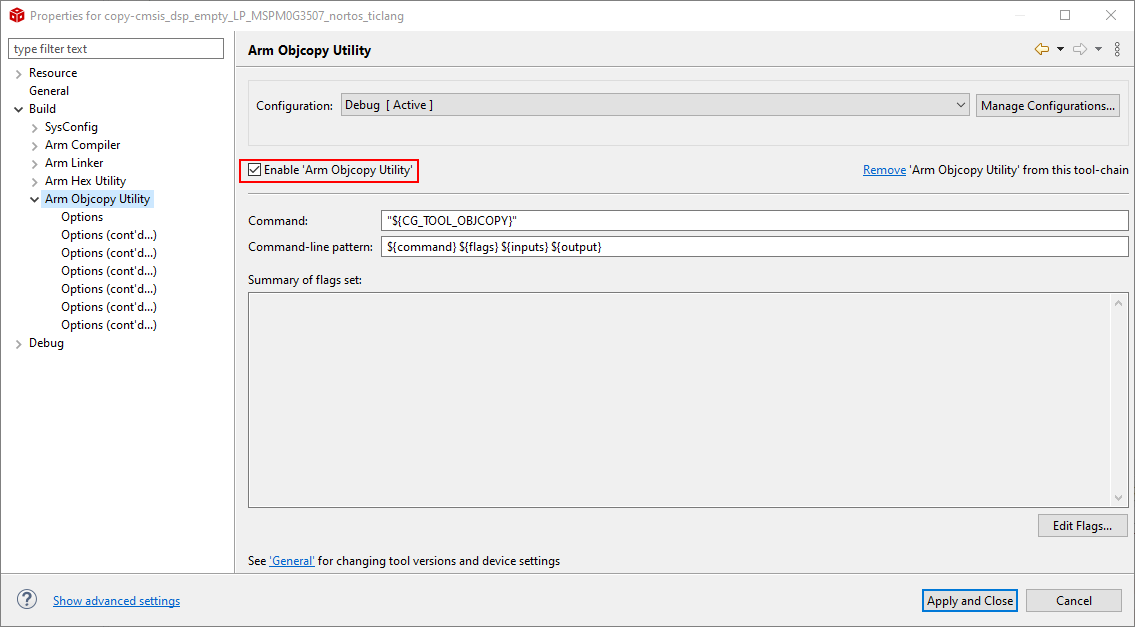Click the Manage Configurations button
Viewport: 1135px width, 627px height.
coord(1047,105)
